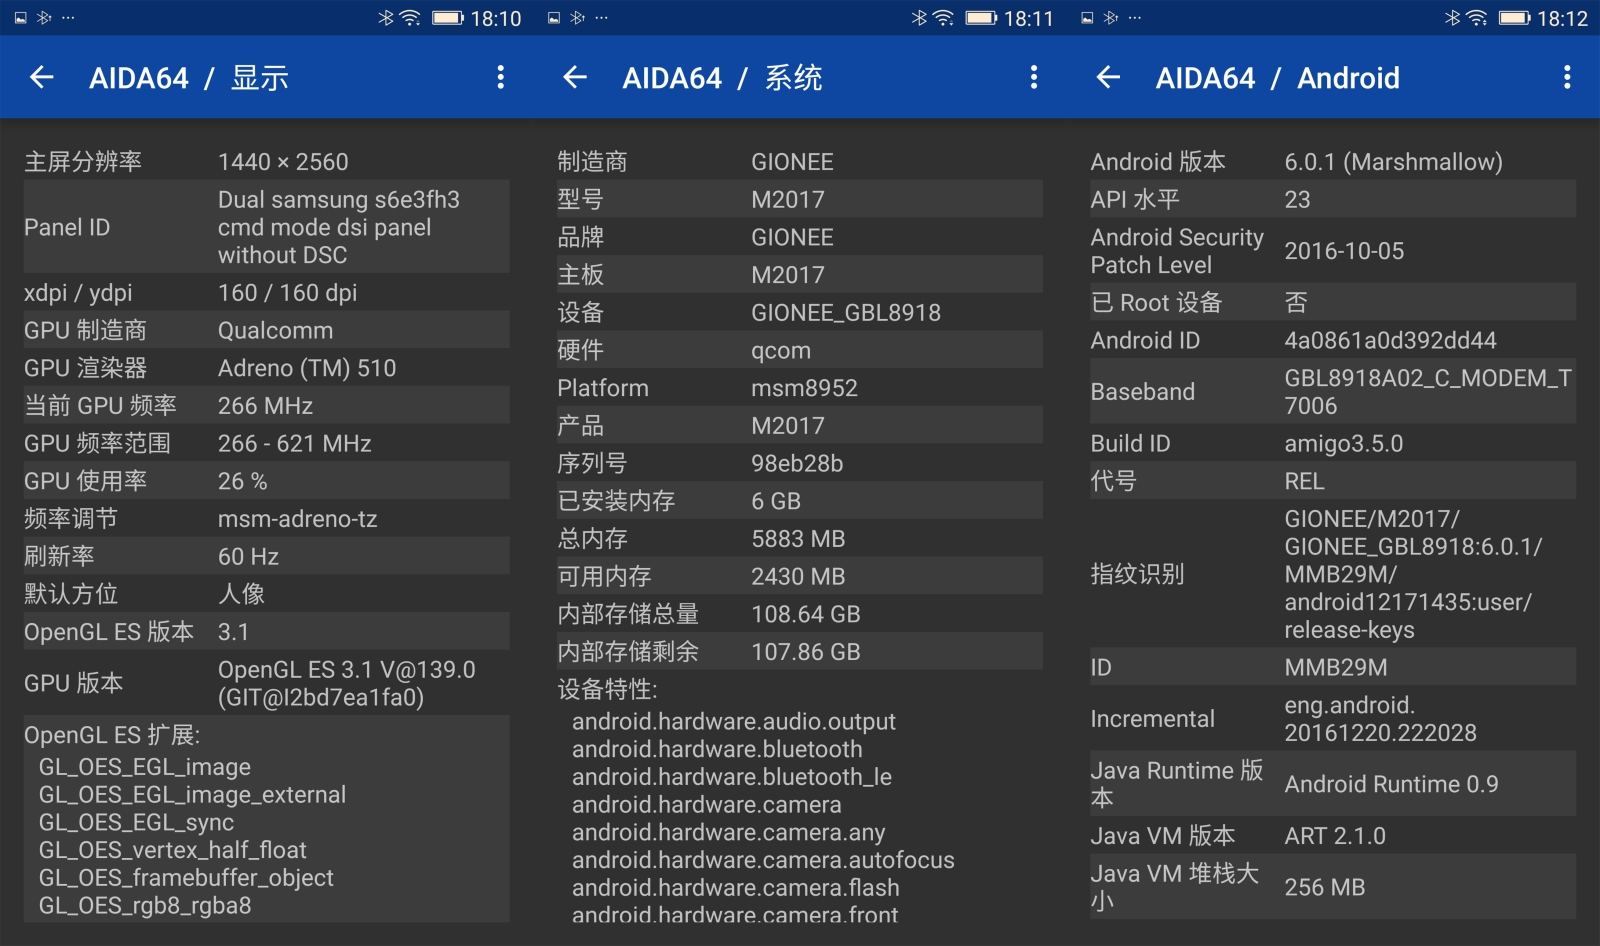Select Platform msm8952 row

click(800, 388)
